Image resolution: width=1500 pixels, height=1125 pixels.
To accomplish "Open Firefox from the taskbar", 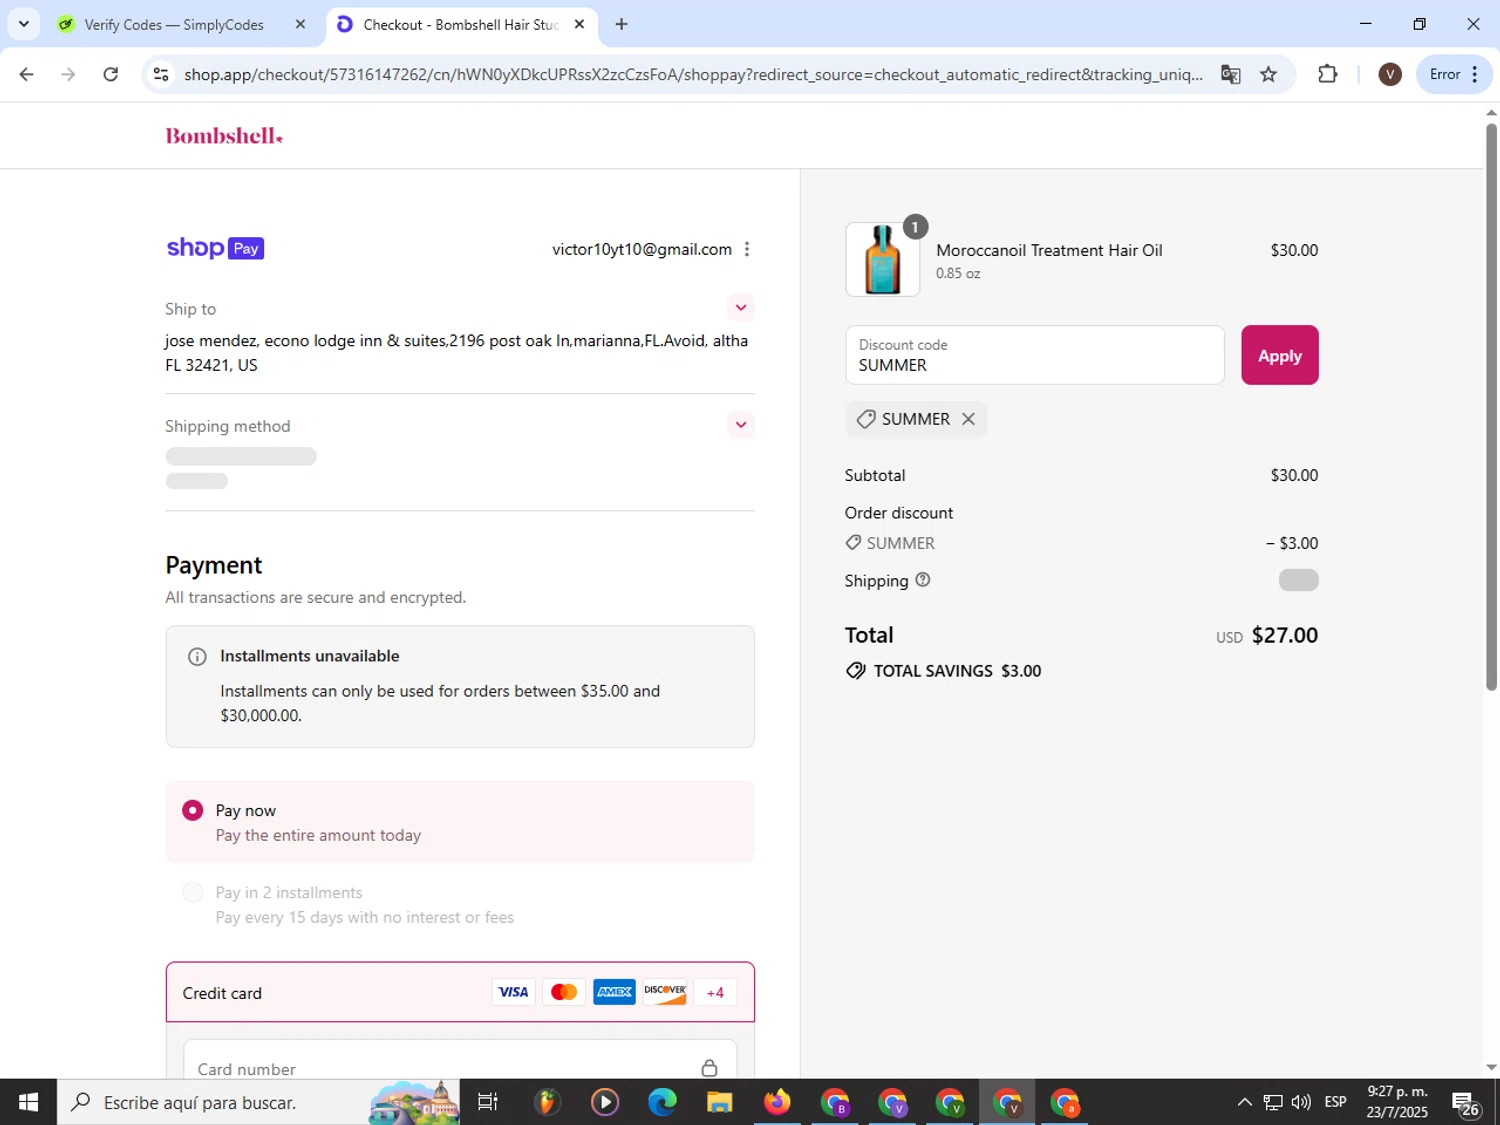I will [777, 1102].
